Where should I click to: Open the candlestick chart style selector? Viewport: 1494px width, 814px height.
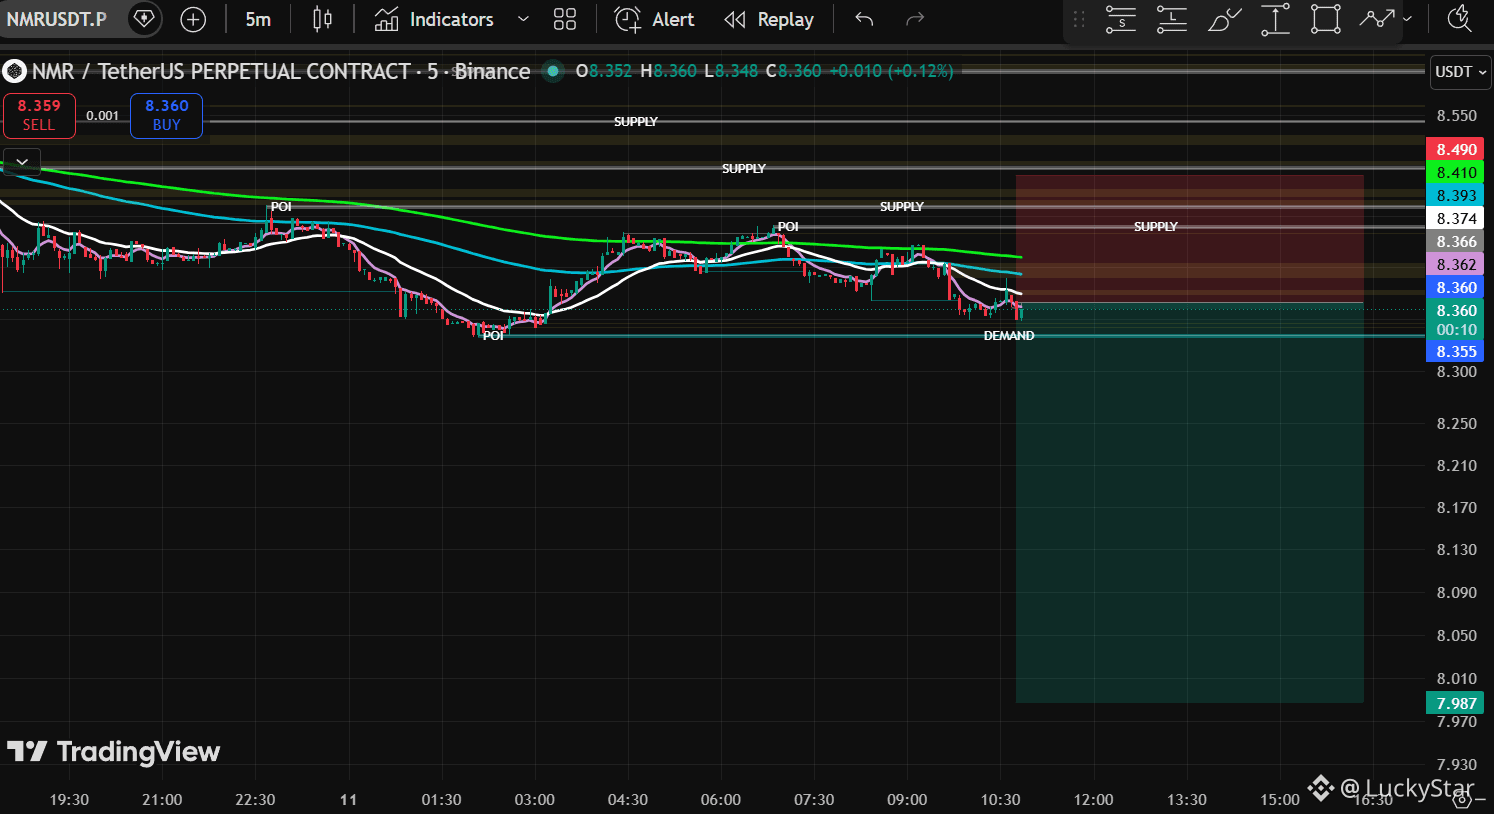pos(322,19)
